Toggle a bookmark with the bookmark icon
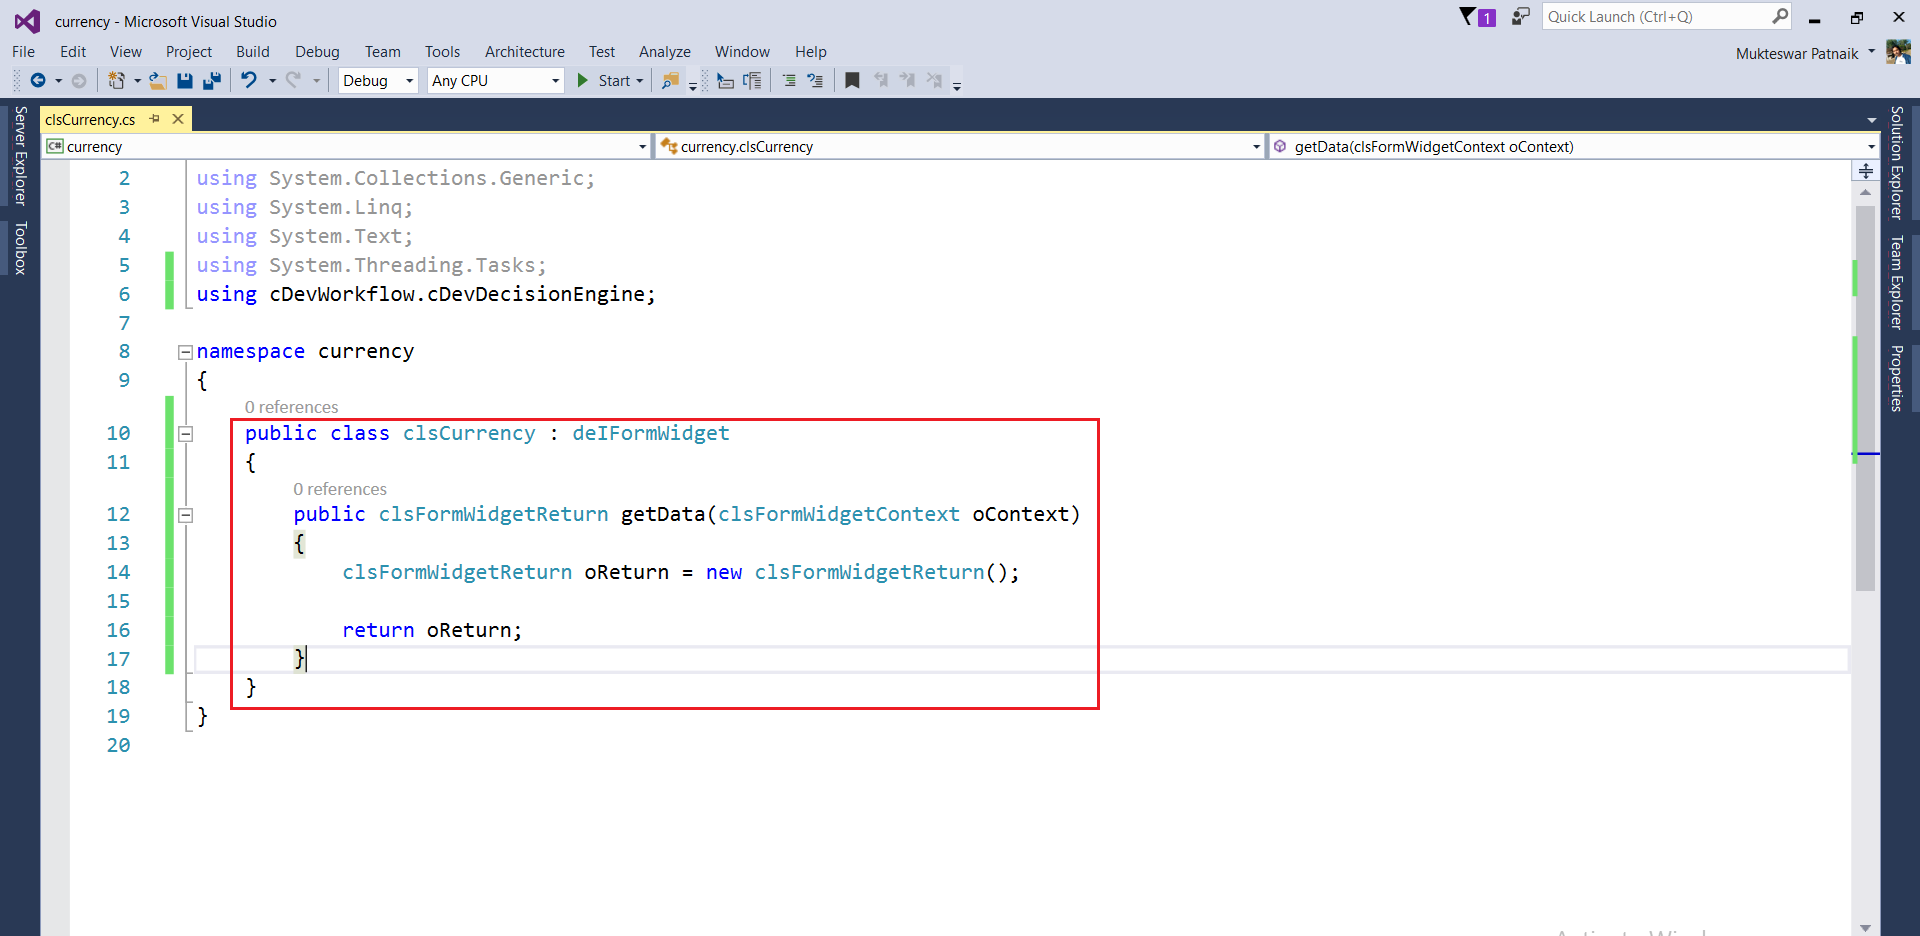1920x936 pixels. point(852,81)
